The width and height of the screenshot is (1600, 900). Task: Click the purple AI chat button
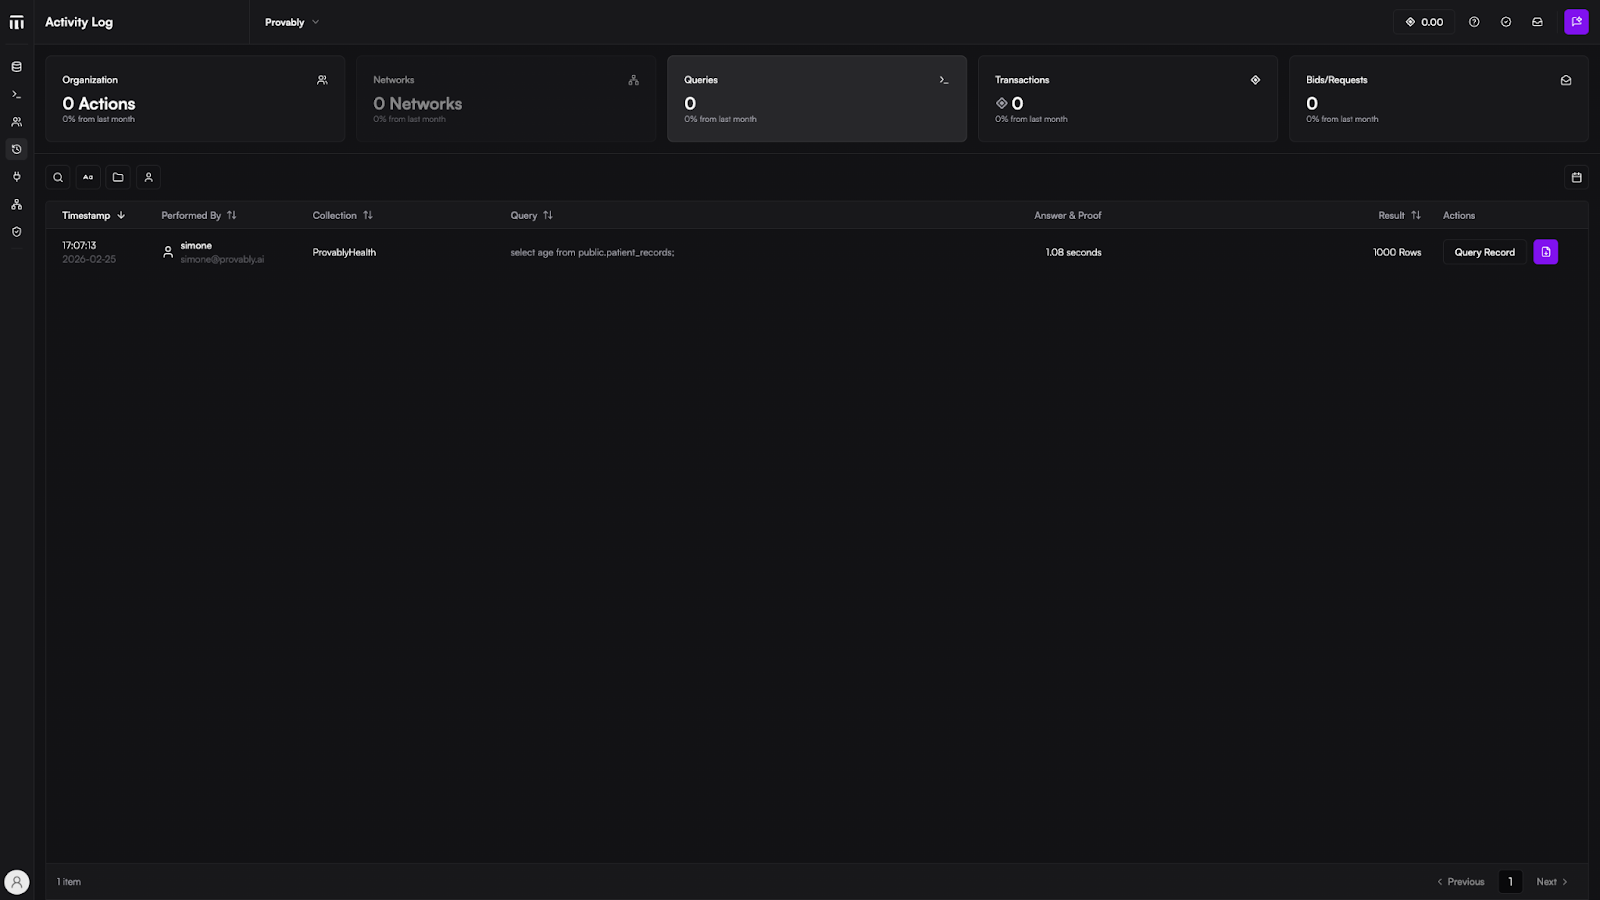(1576, 22)
